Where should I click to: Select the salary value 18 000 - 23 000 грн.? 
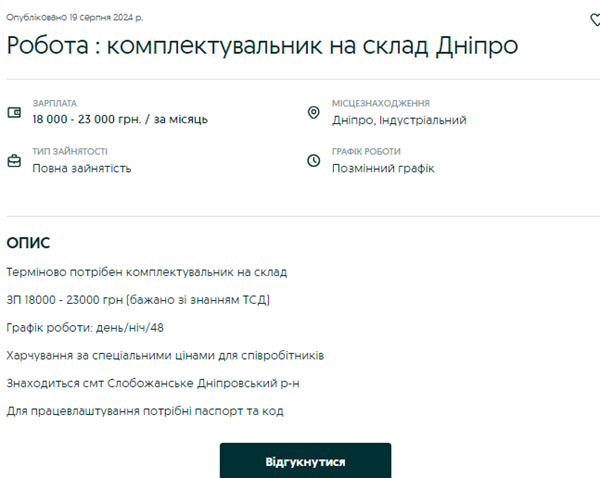(120, 120)
